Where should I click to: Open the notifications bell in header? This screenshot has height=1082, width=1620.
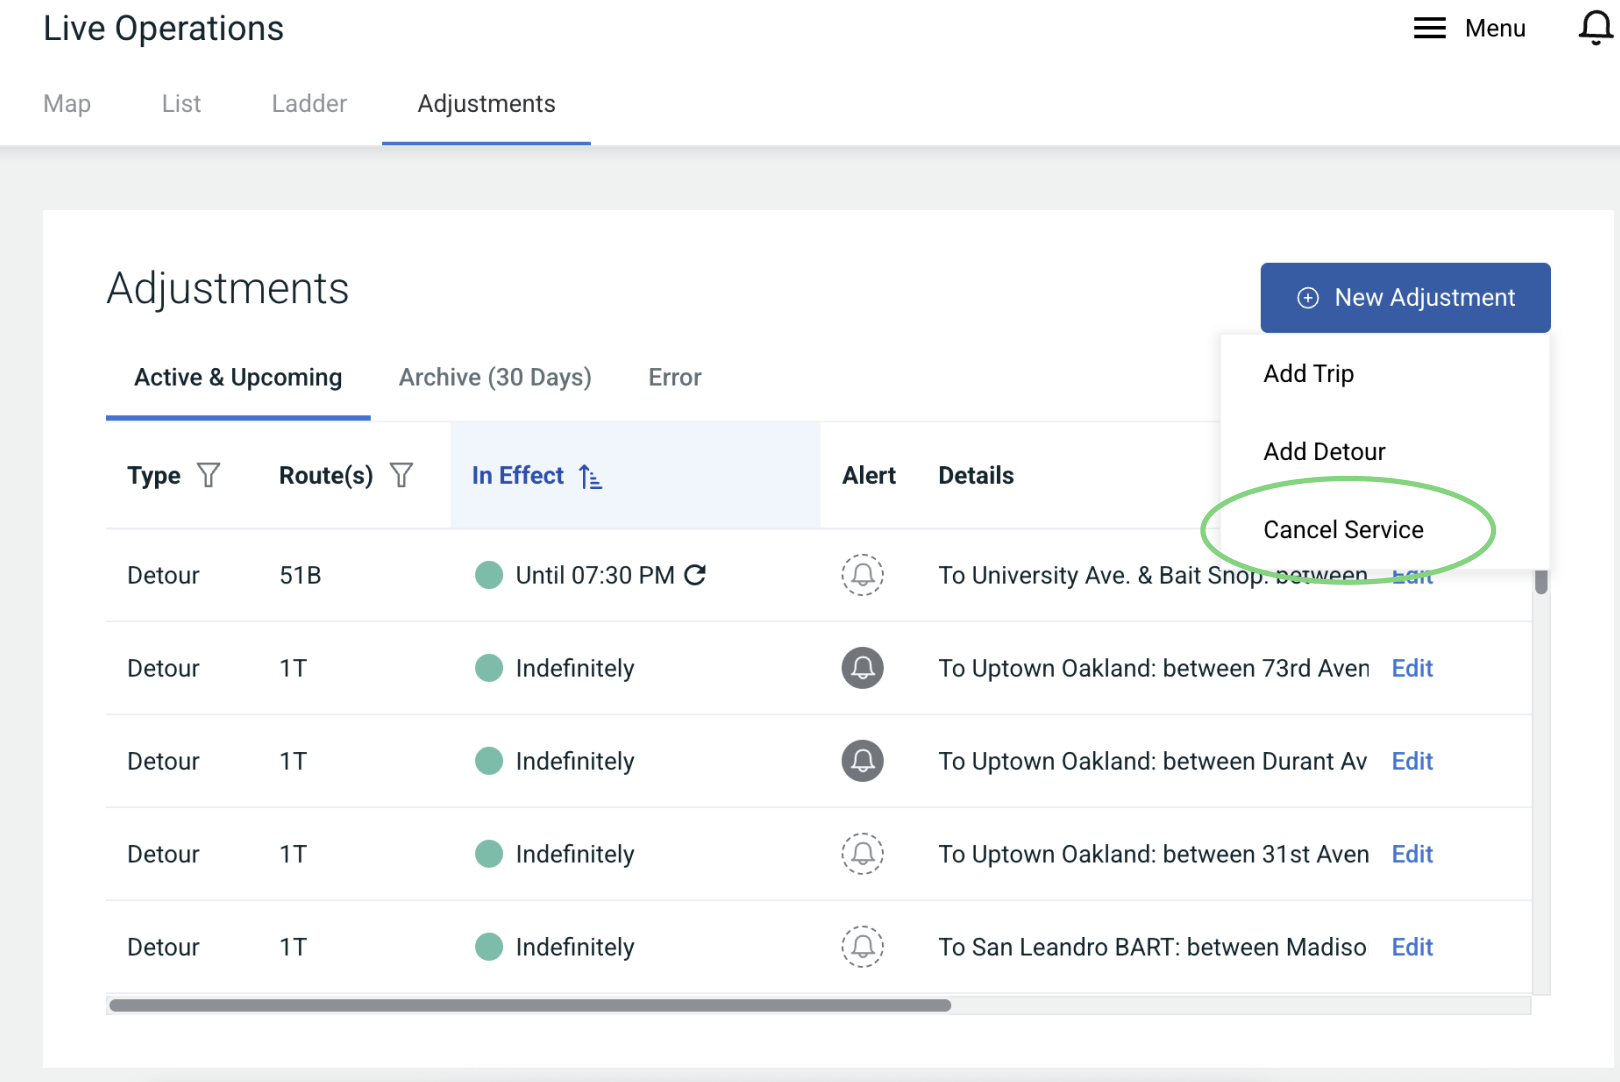click(1596, 28)
